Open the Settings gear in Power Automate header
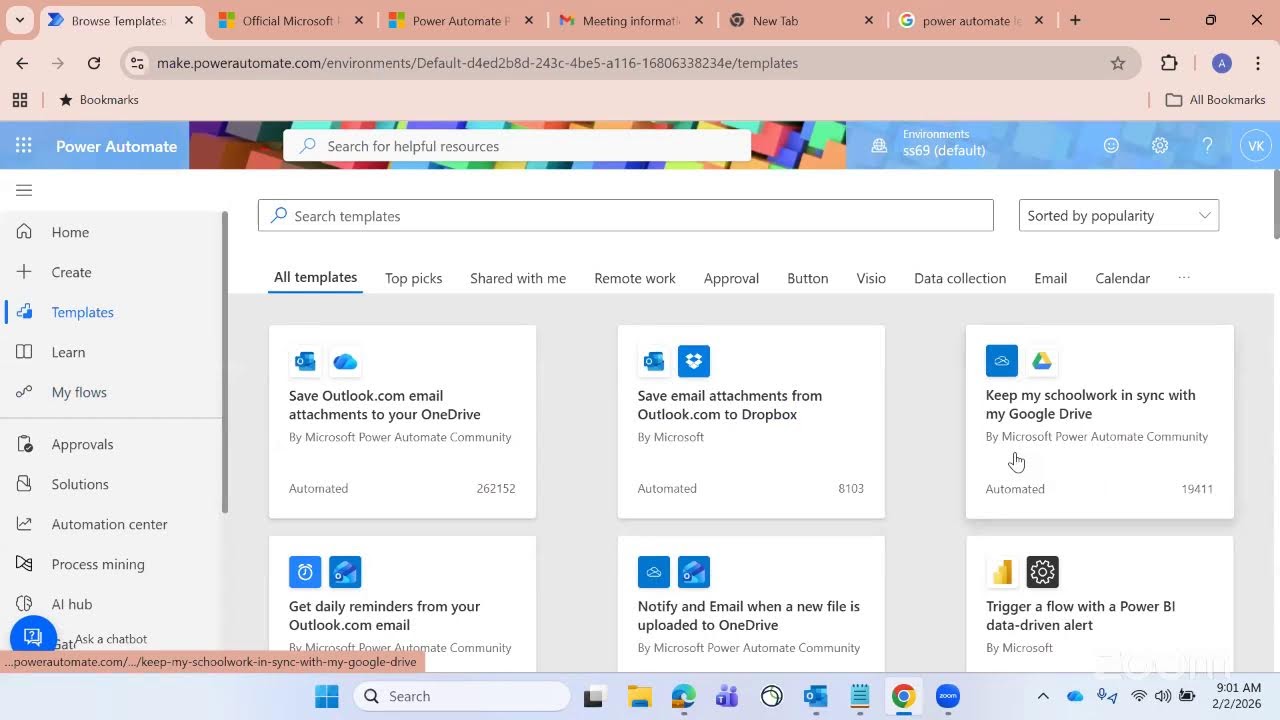1280x720 pixels. click(1160, 146)
